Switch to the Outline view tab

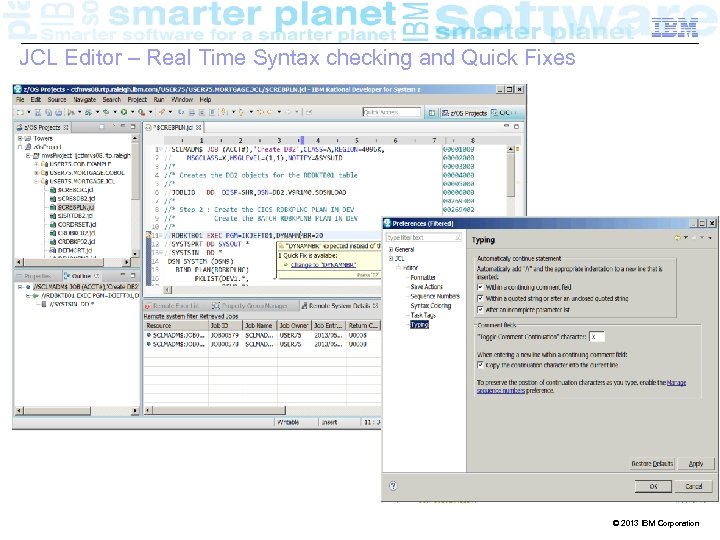coord(81,276)
